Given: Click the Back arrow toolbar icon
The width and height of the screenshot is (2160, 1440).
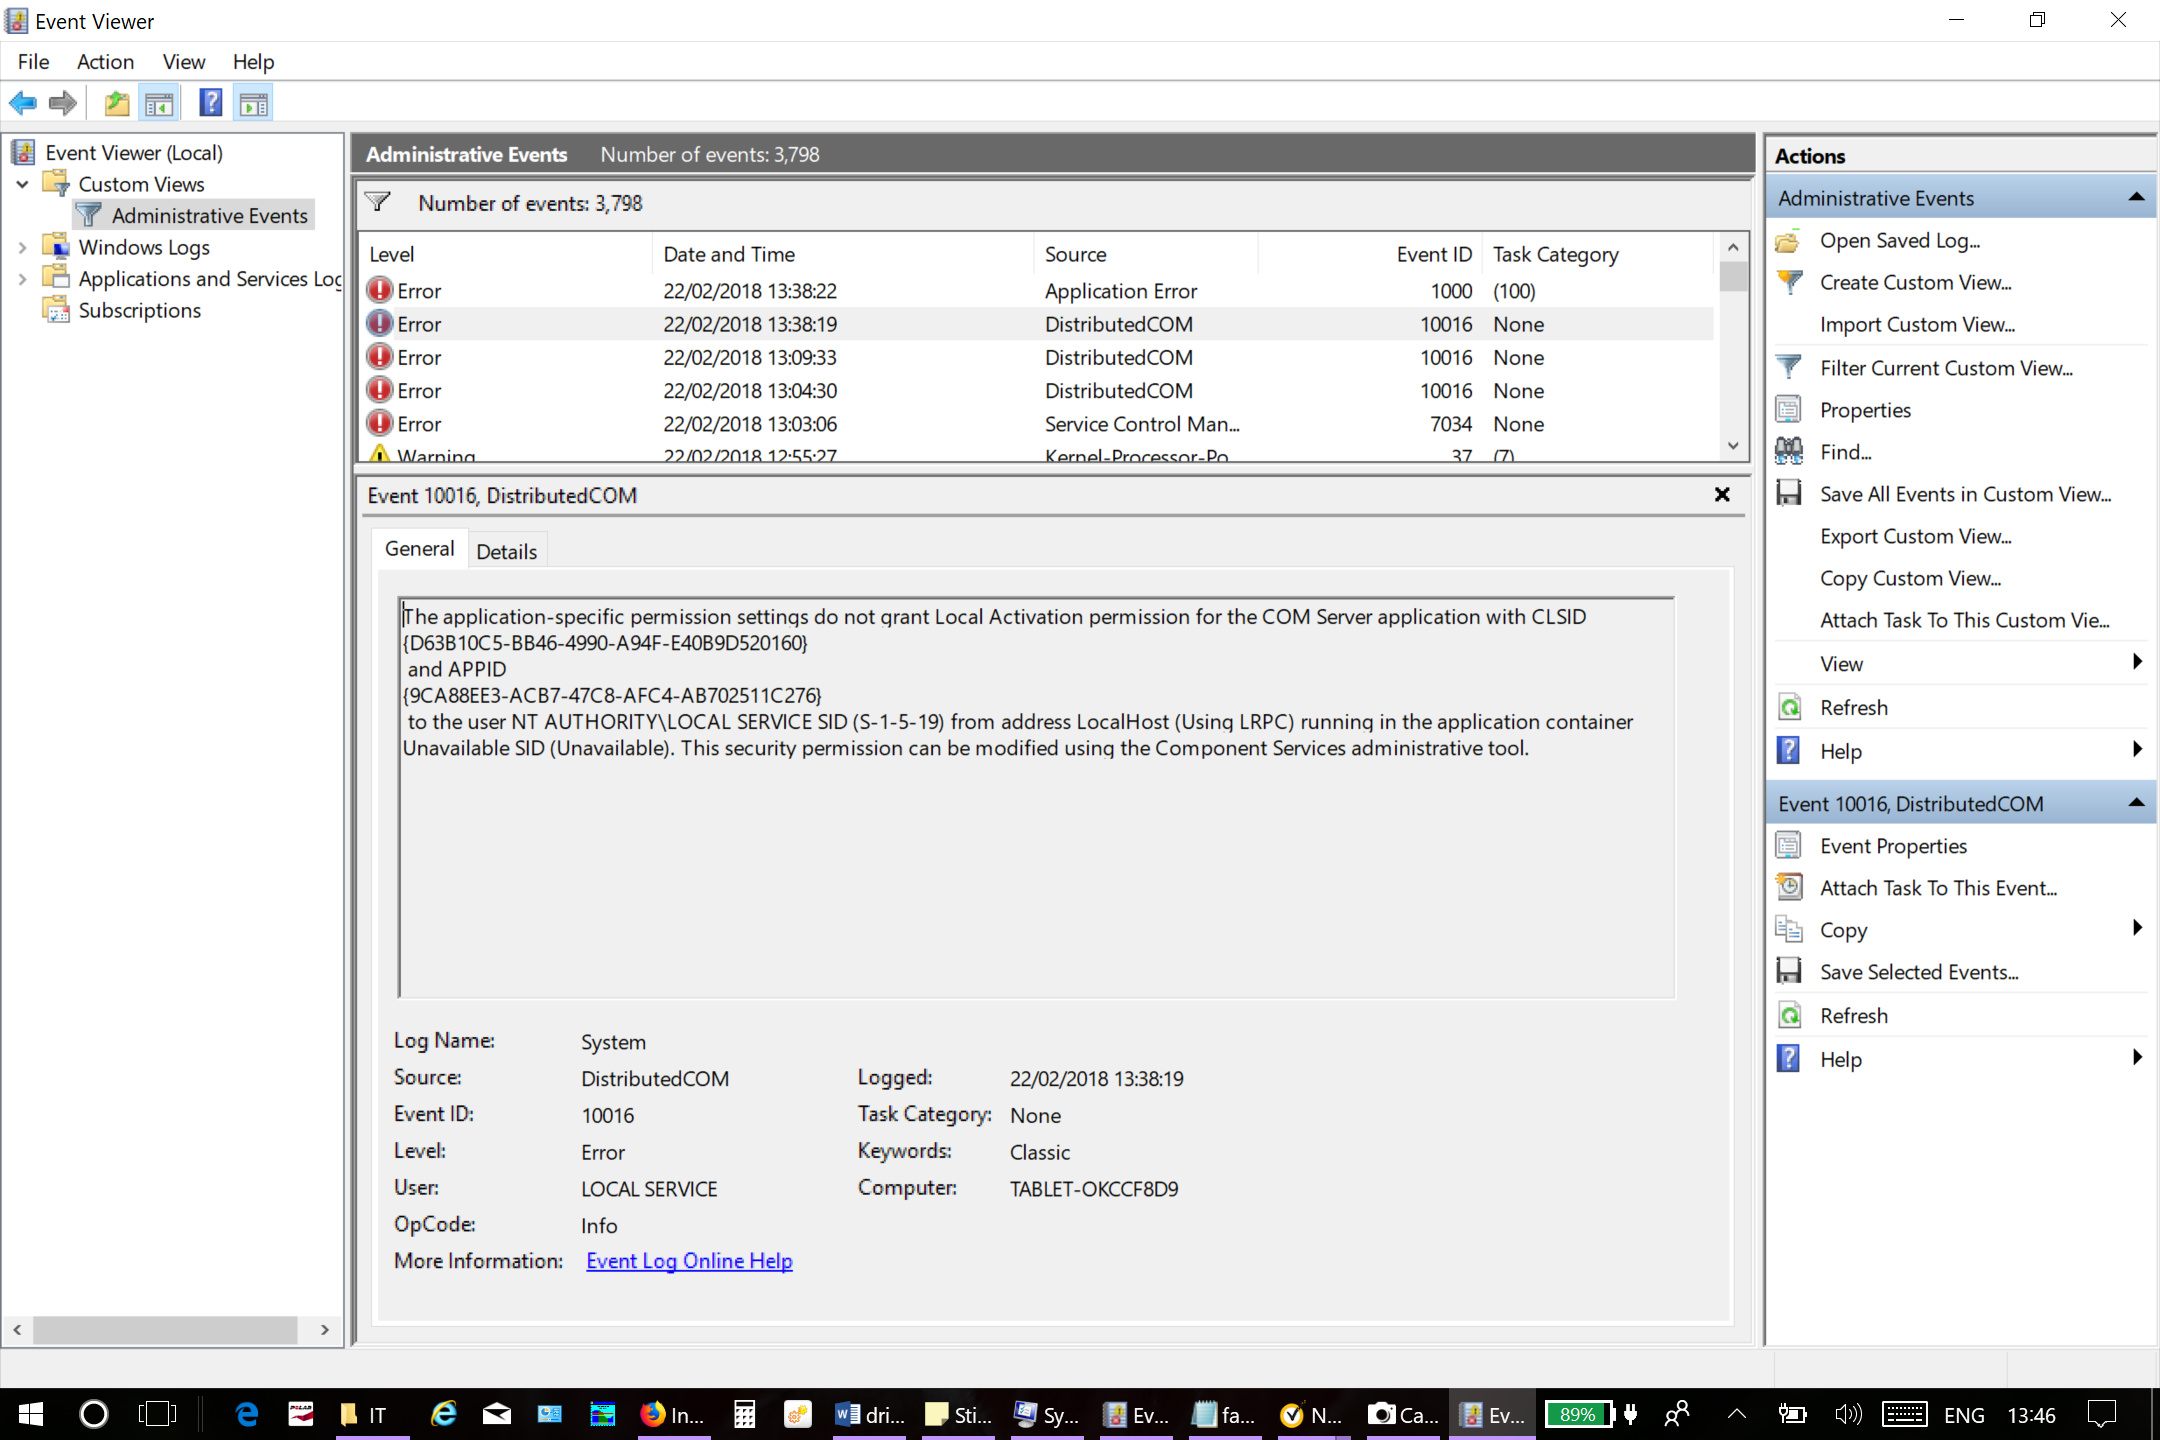Looking at the screenshot, I should click(22, 103).
